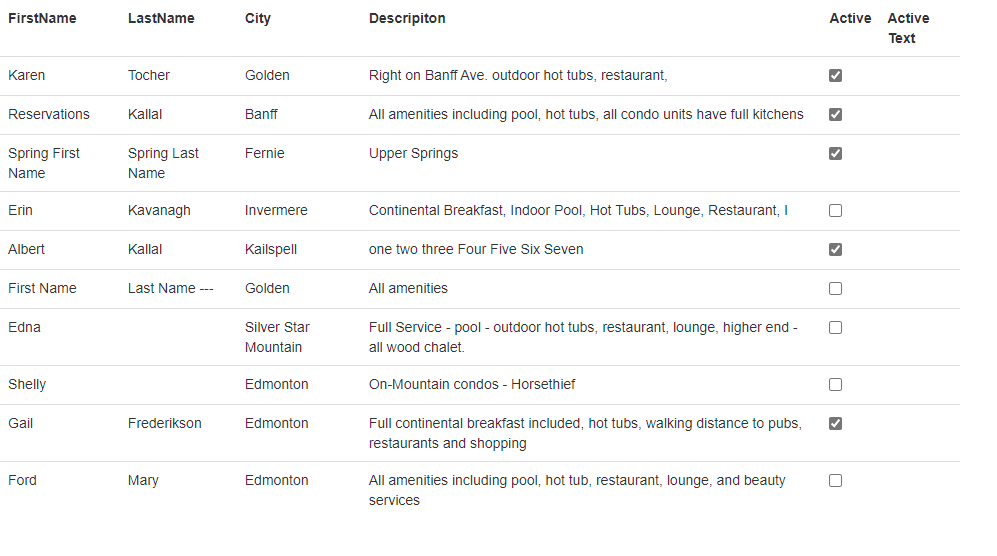Click the Active column header
The image size is (997, 556).
point(850,18)
